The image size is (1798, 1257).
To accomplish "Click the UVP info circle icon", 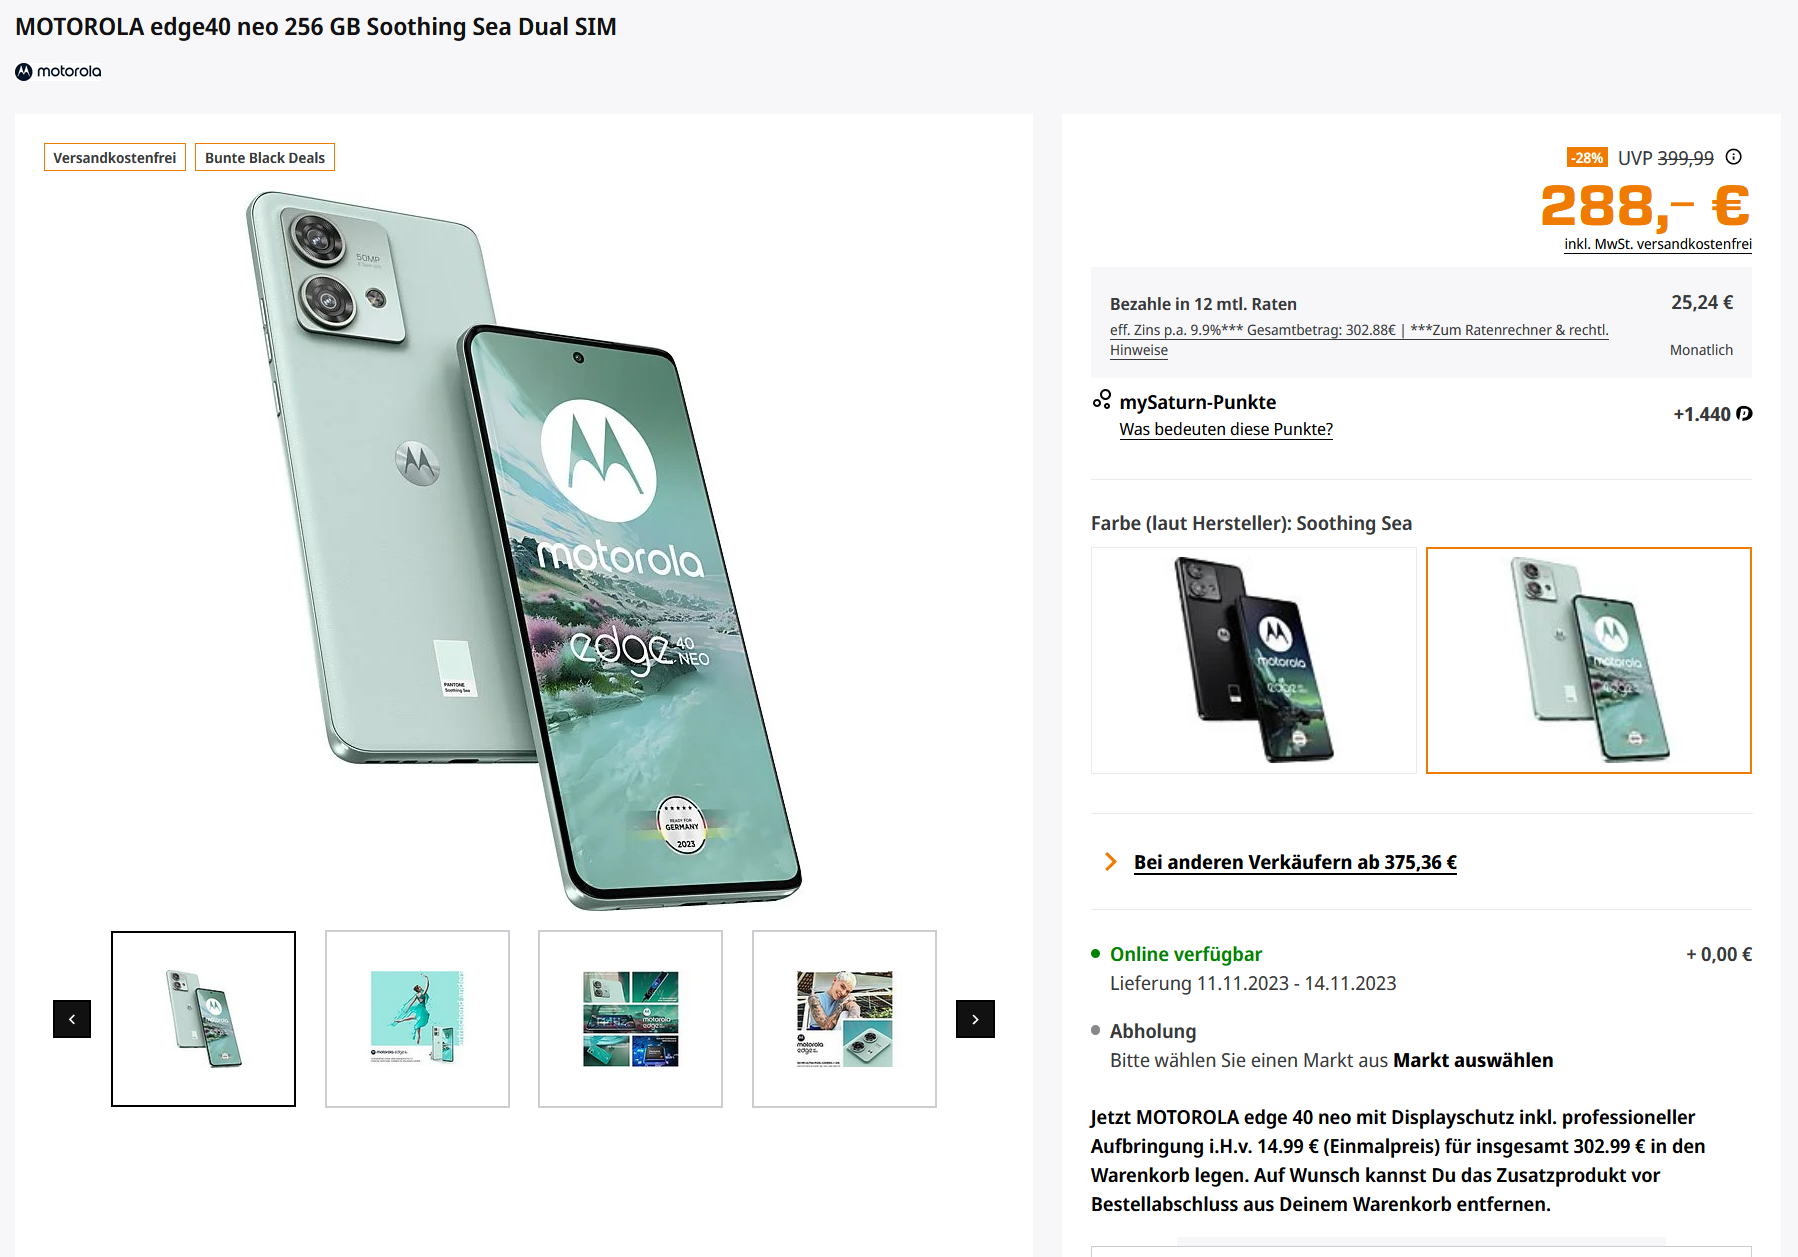I will coord(1734,157).
